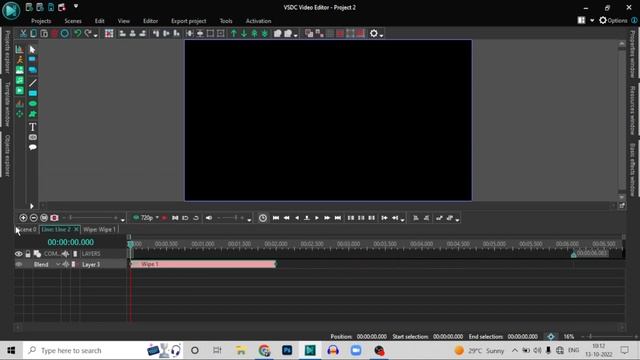
Task: Click the chart object icon in left toolbar
Action: 20,49
